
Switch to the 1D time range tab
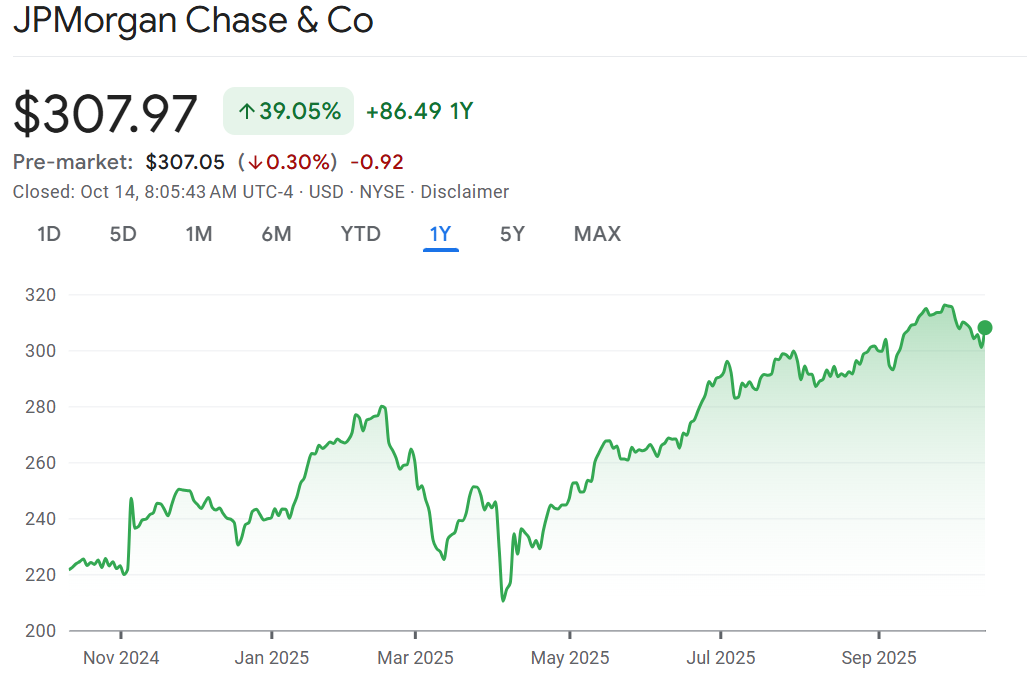(49, 234)
